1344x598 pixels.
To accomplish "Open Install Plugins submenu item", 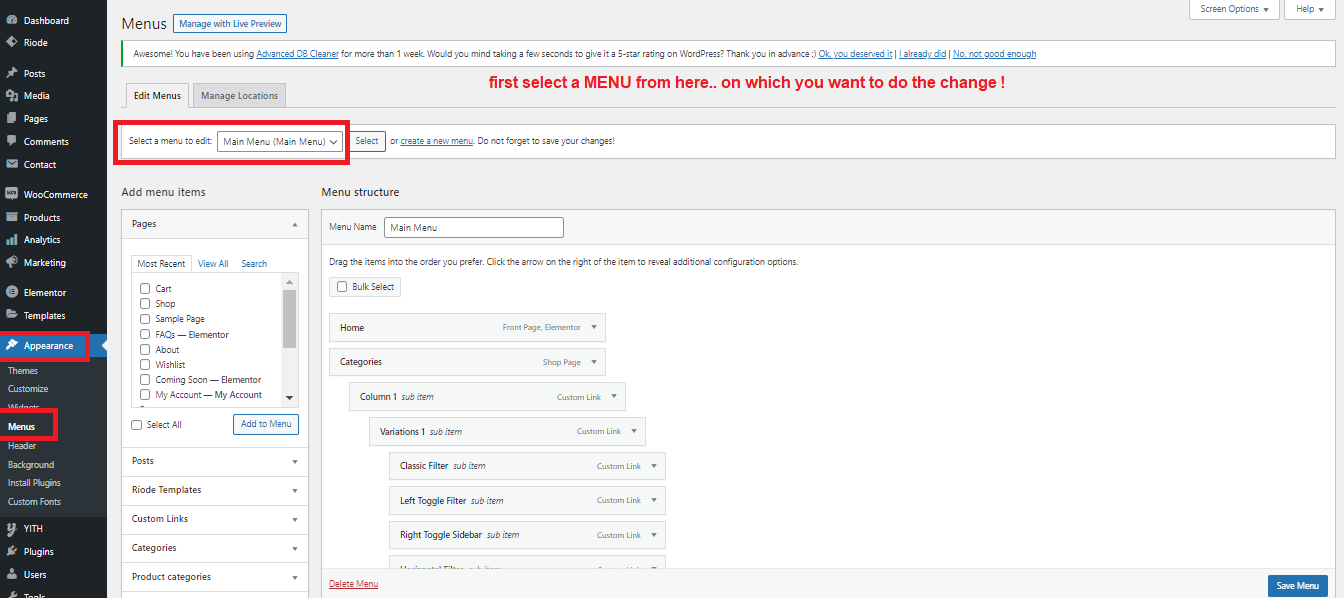I will coord(34,483).
